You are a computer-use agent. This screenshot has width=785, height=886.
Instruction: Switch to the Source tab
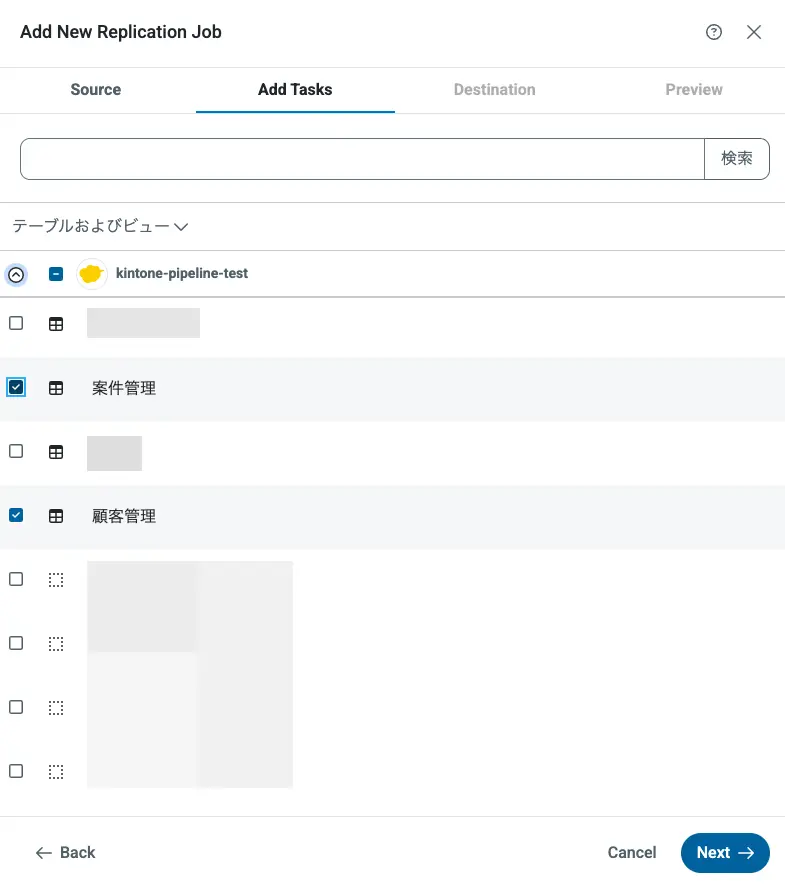96,90
